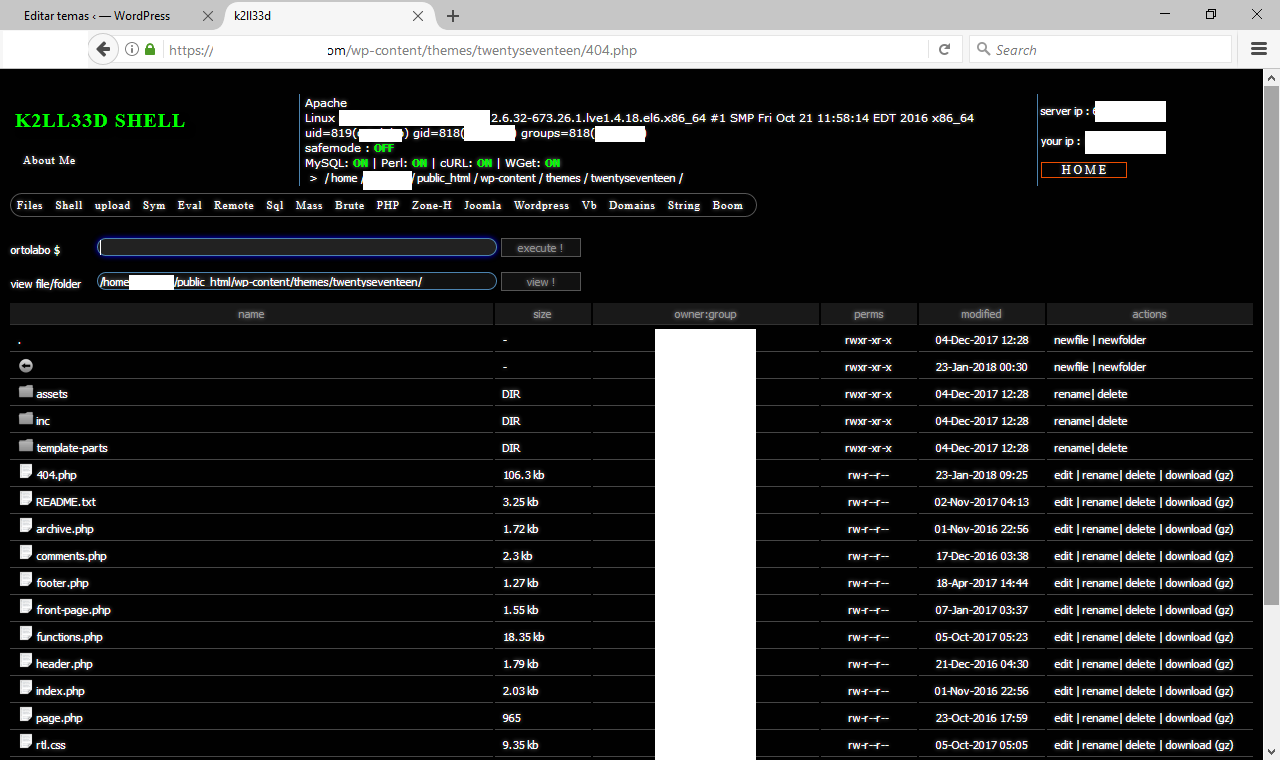Click the page vertical scrollbar thumb
This screenshot has height=760, width=1280.
1271,344
